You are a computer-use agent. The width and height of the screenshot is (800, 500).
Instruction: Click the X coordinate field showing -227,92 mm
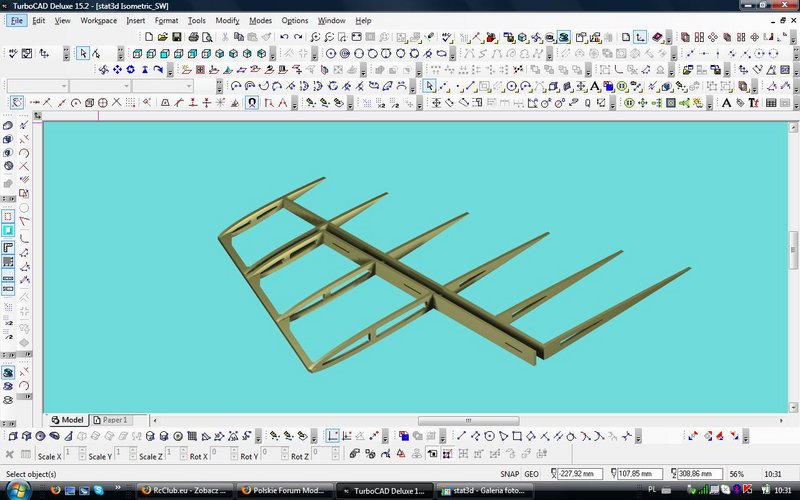point(580,474)
